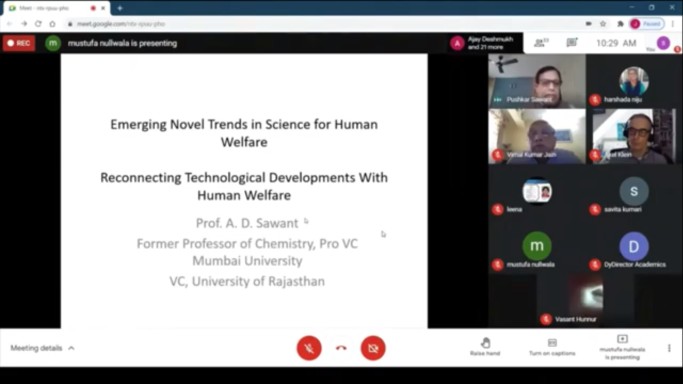Click the red hang up call icon
This screenshot has width=683, height=384.
341,348
